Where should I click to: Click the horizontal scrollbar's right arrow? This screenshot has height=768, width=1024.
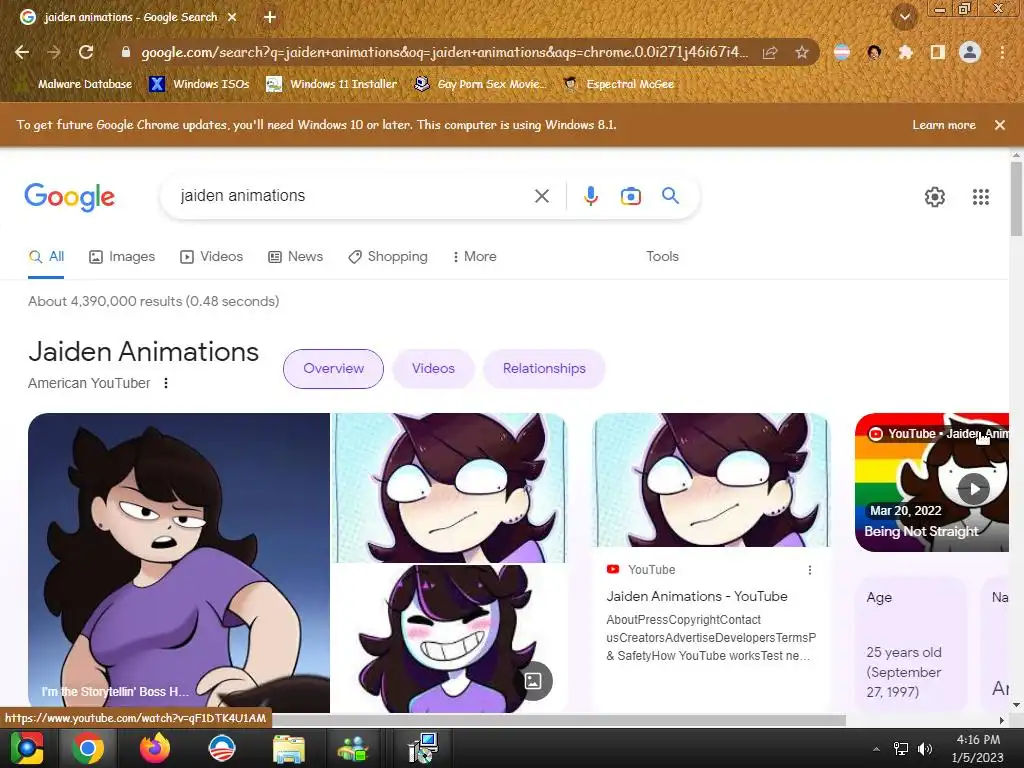click(x=1001, y=720)
